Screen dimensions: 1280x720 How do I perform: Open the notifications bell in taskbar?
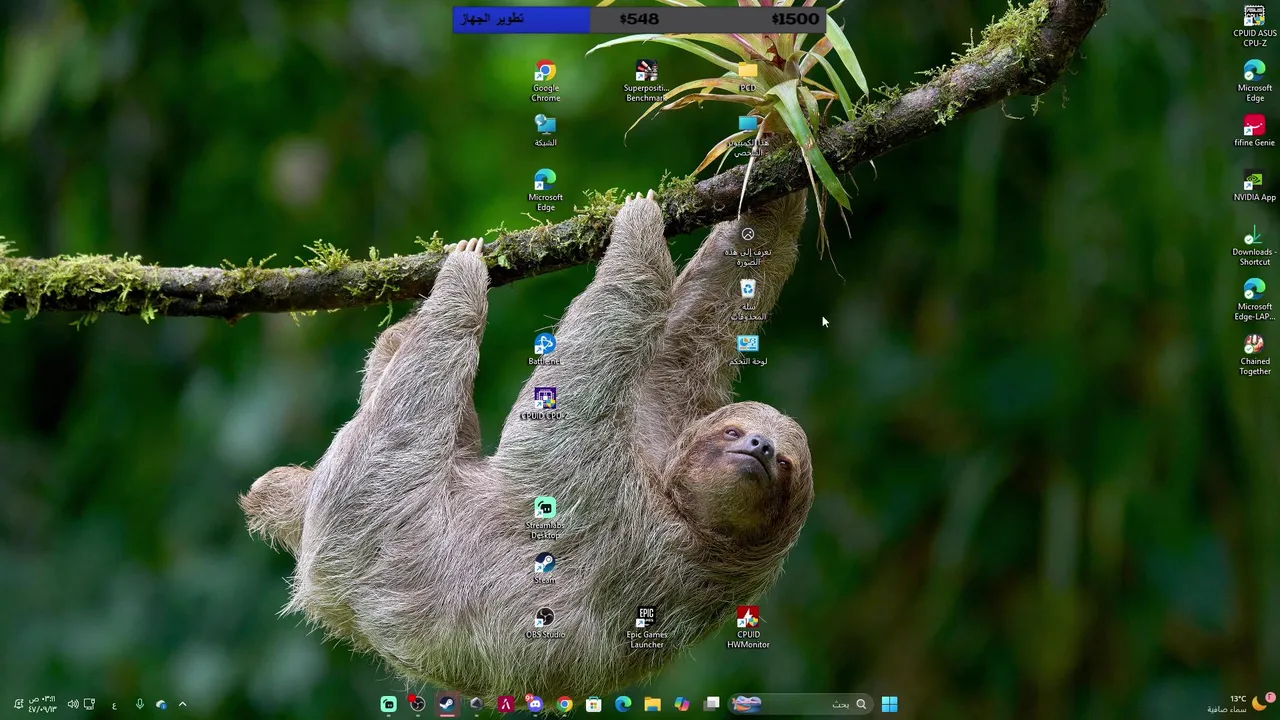pos(17,704)
